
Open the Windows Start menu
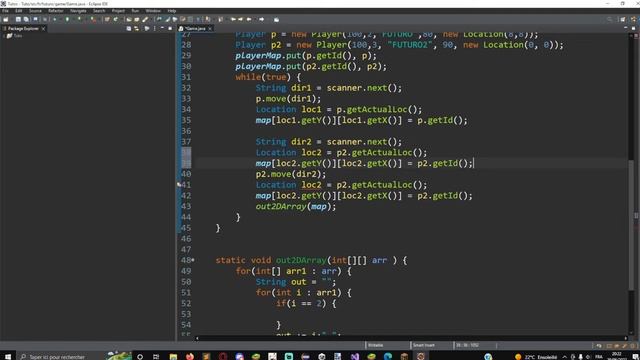tap(7, 356)
